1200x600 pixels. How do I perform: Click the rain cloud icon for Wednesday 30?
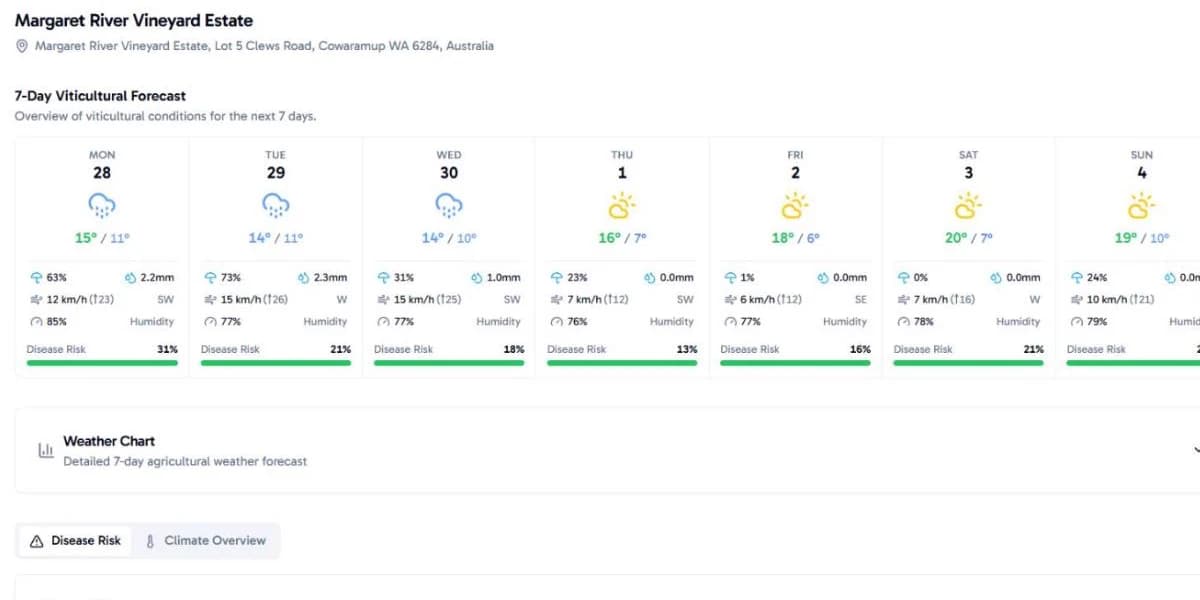(449, 207)
